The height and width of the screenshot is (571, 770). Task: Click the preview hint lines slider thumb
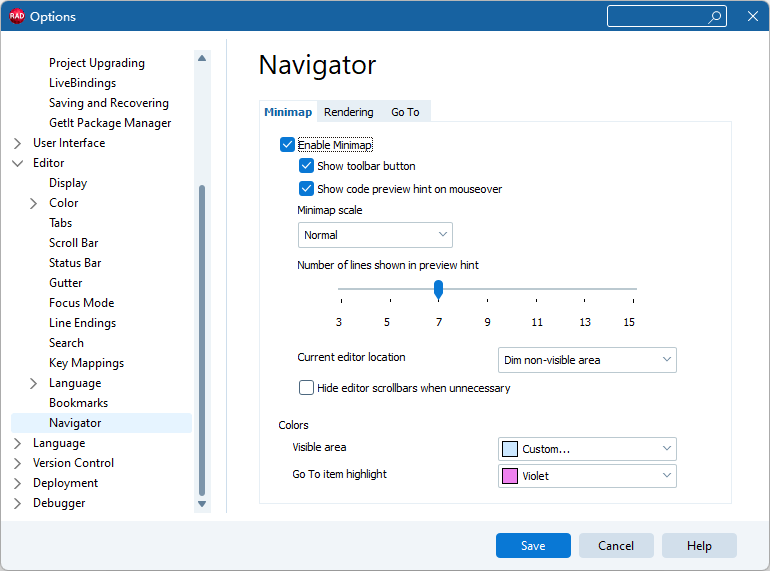coord(439,289)
